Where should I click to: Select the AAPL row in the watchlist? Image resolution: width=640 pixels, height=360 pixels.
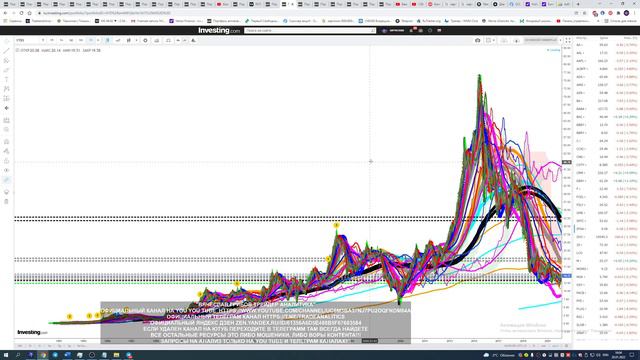[x=607, y=61]
